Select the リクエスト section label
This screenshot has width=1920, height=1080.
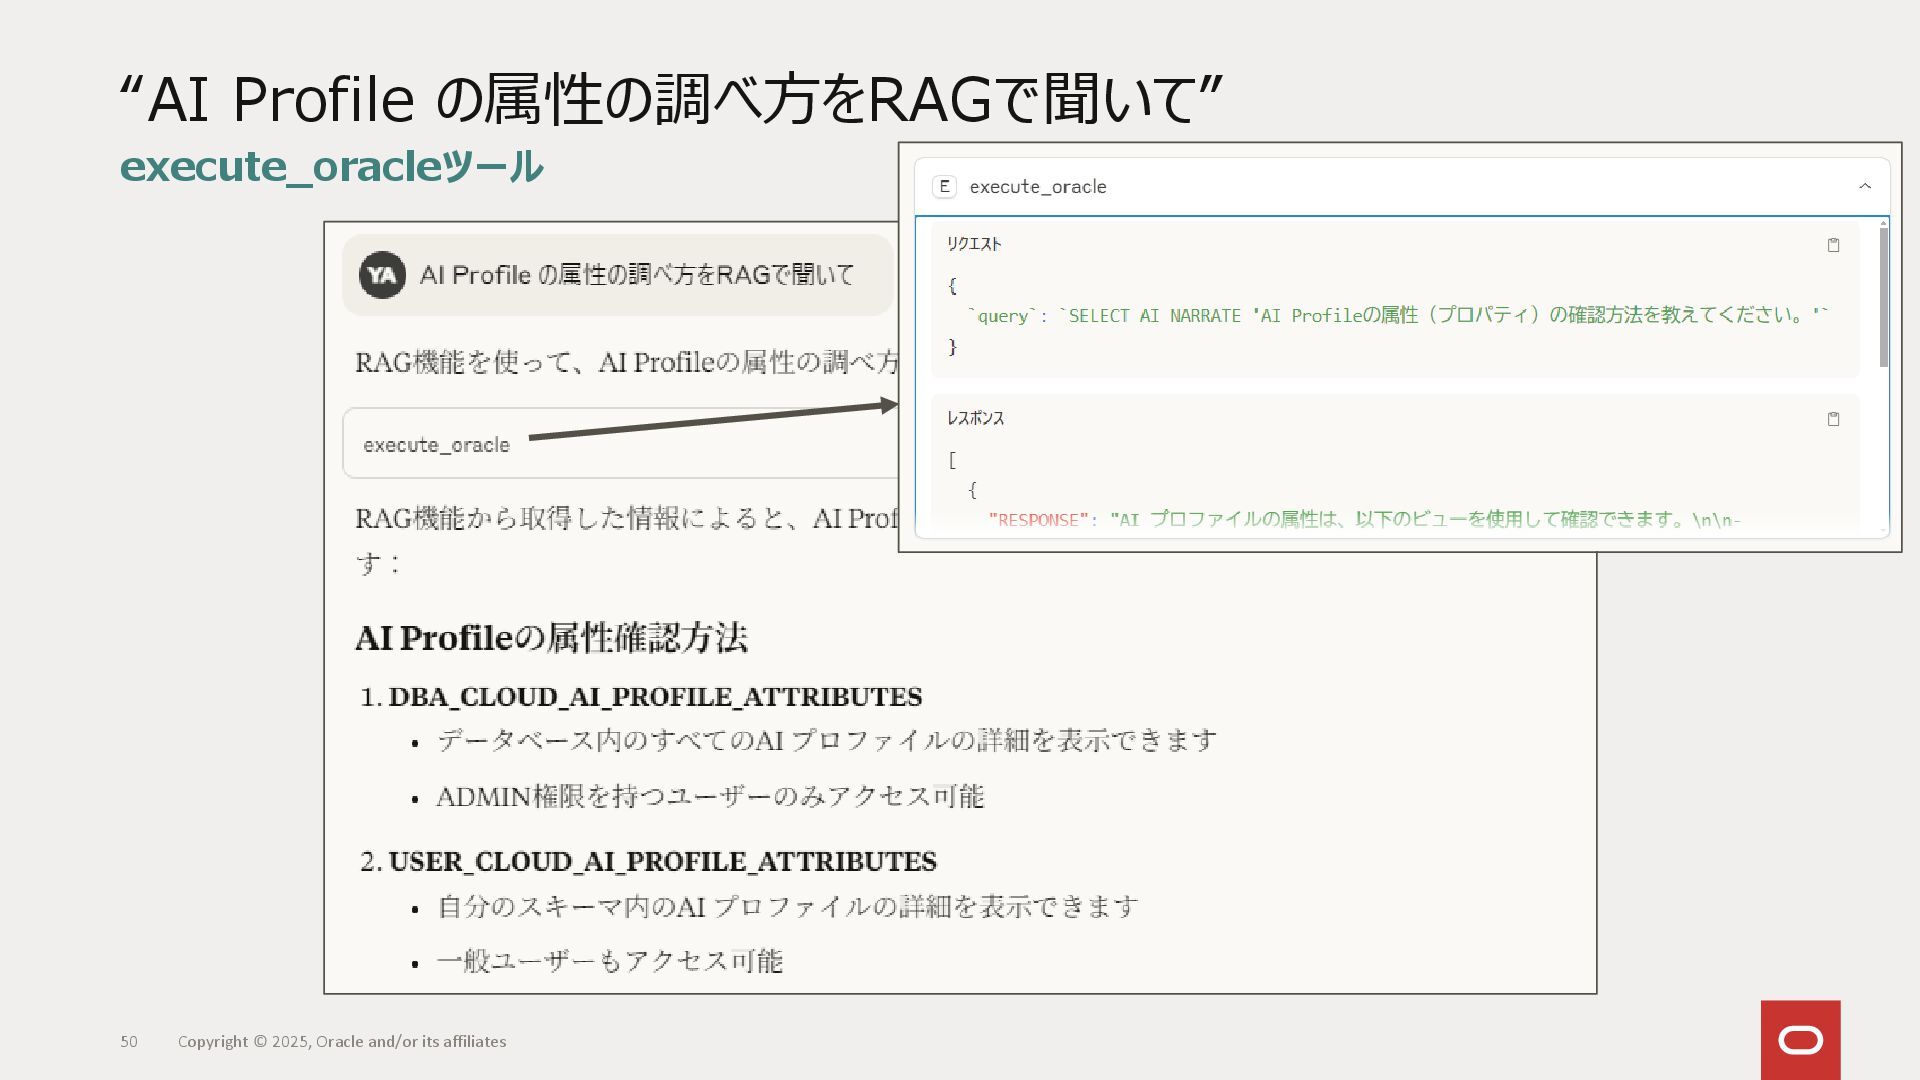(x=974, y=244)
